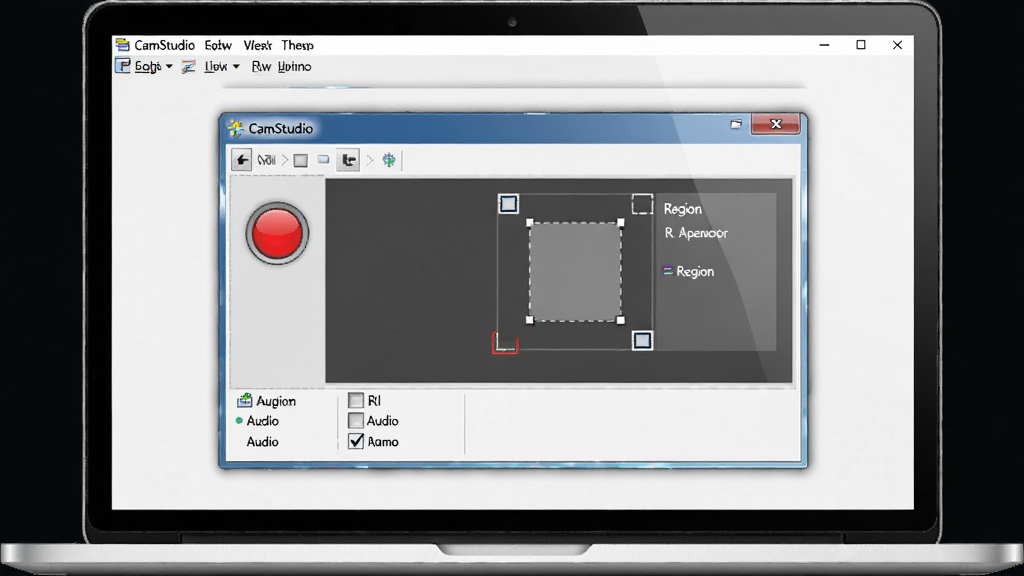Click the red Record button
Viewport: 1024px width, 576px height.
click(277, 233)
